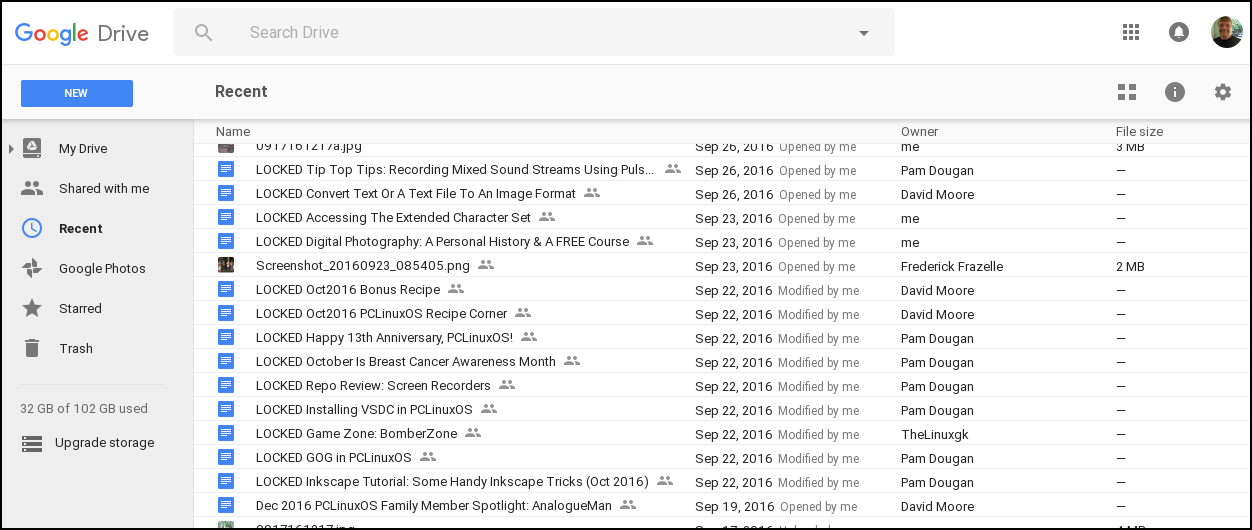Click the NEW button

[77, 93]
